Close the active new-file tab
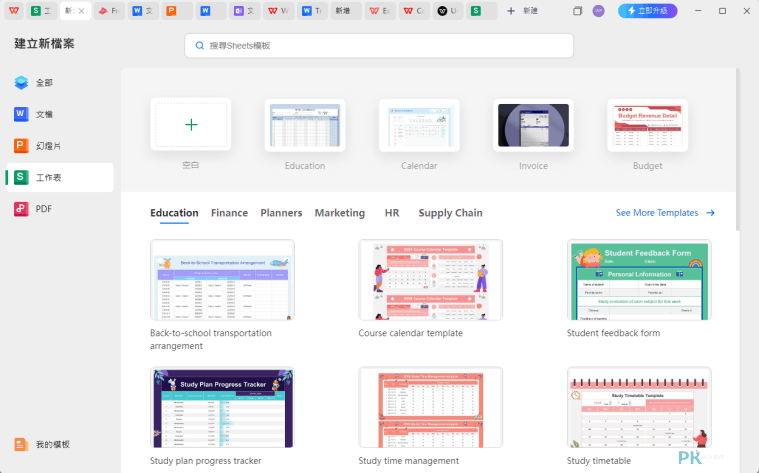 pos(81,11)
